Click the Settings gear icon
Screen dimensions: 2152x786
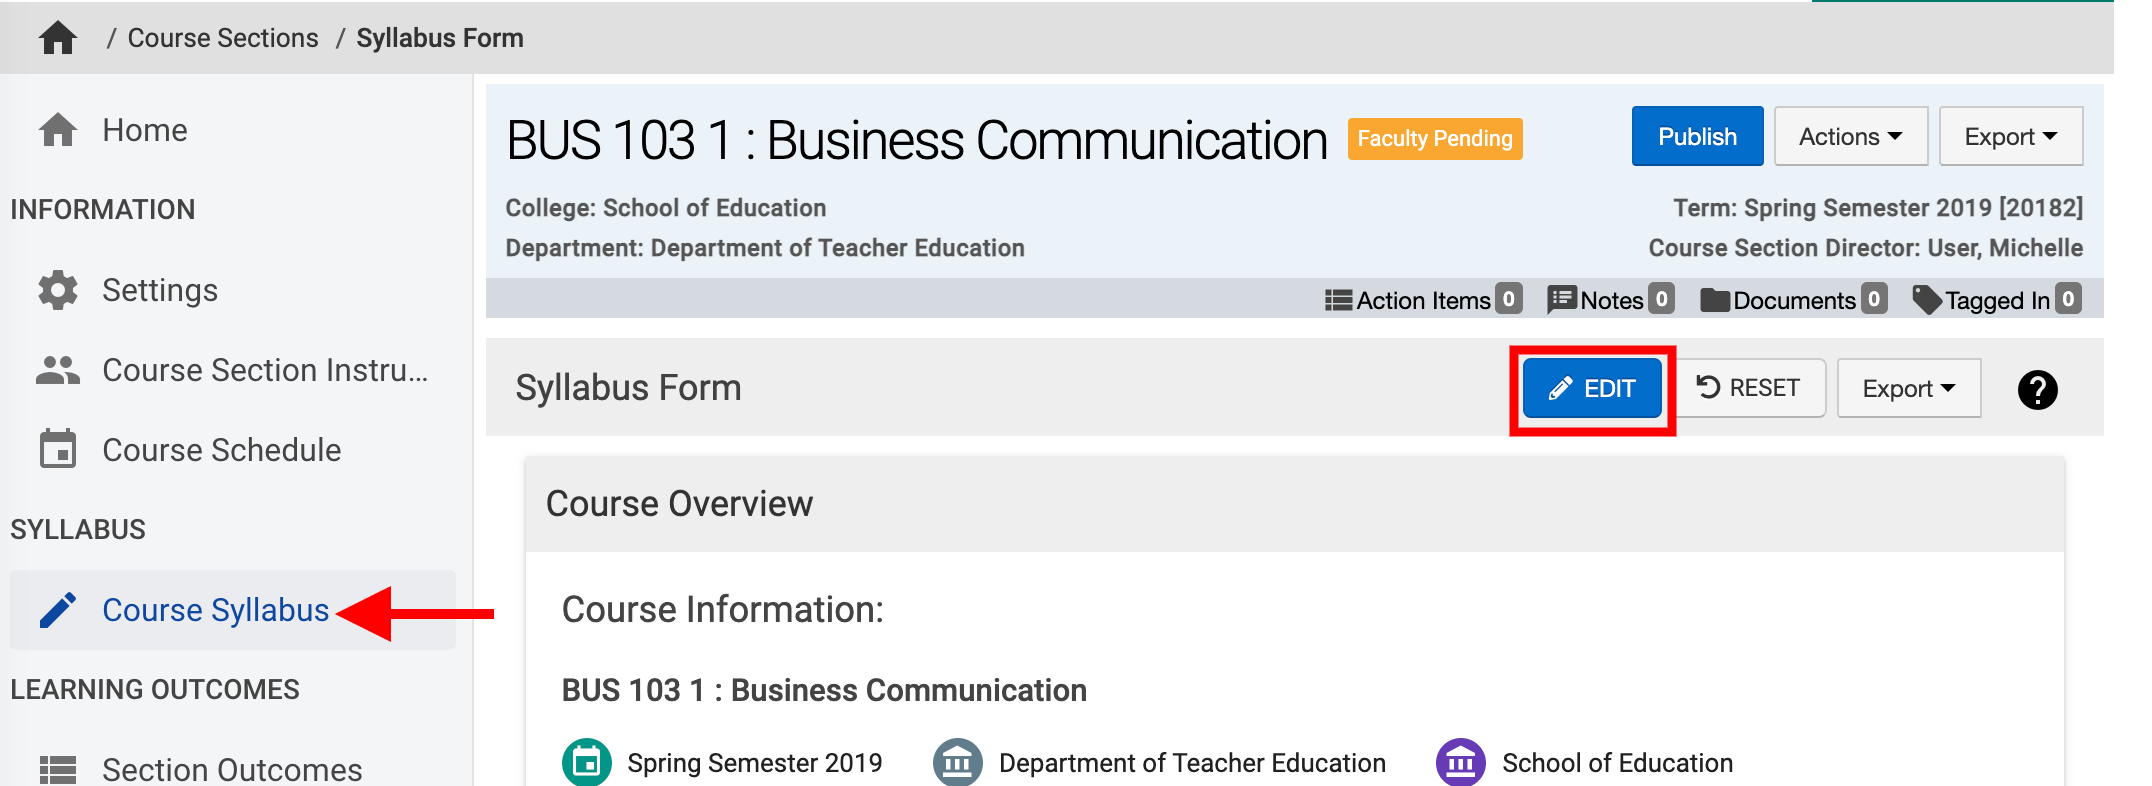coord(58,290)
